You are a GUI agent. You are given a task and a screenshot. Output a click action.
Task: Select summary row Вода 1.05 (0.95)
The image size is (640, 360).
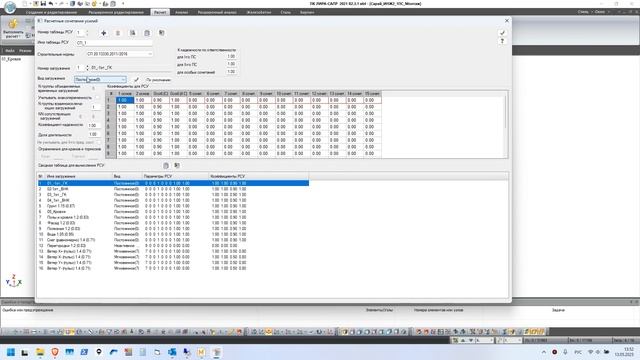(173, 234)
